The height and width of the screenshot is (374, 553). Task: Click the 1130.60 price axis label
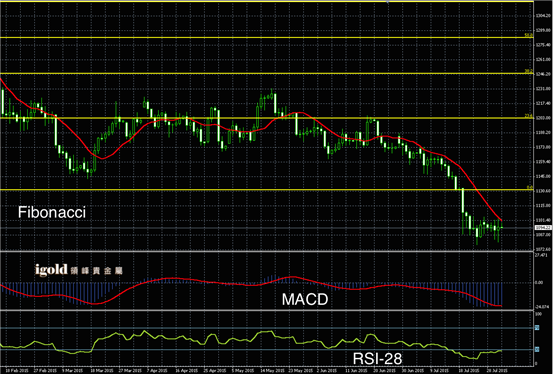point(543,191)
